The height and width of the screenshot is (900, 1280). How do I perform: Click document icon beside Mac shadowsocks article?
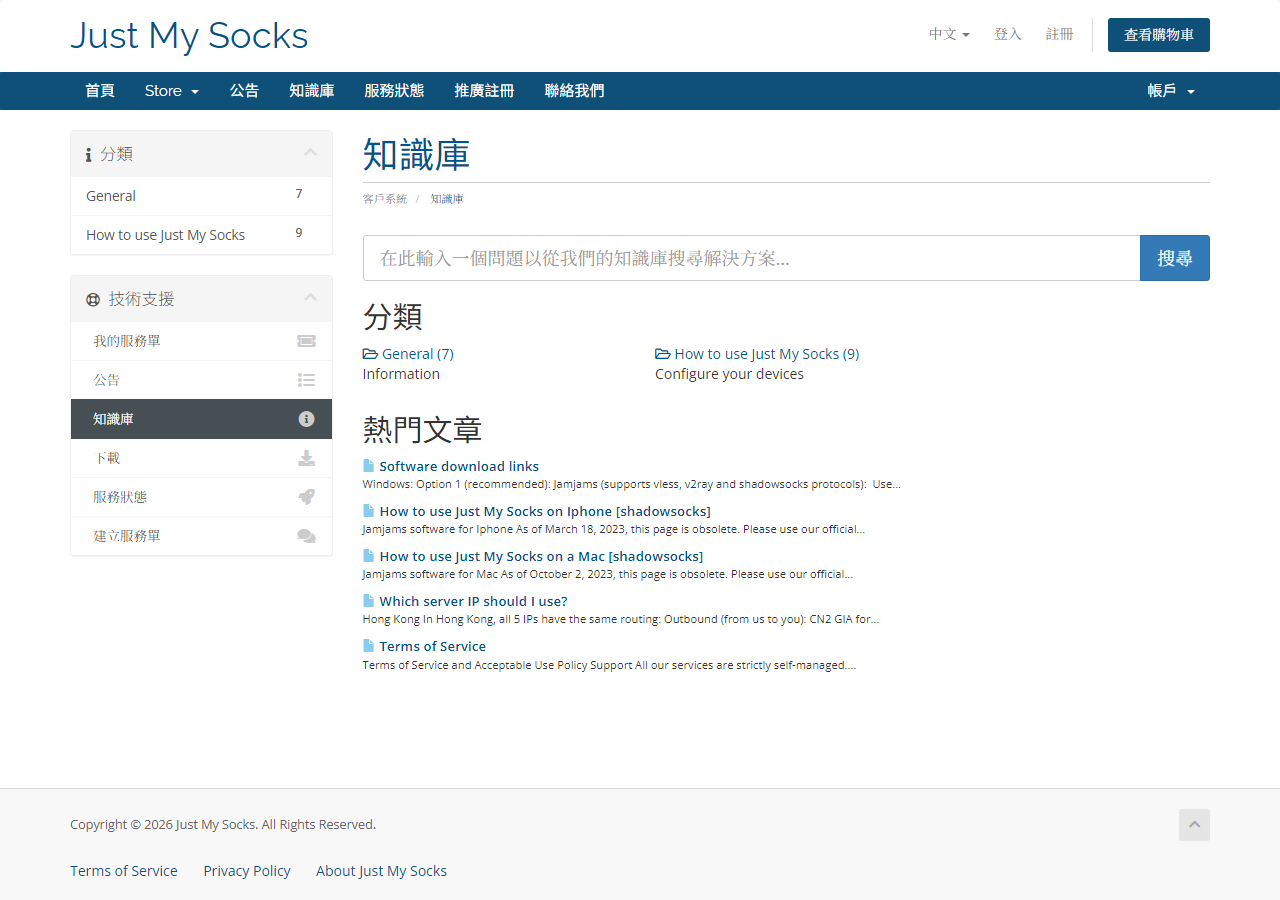368,556
